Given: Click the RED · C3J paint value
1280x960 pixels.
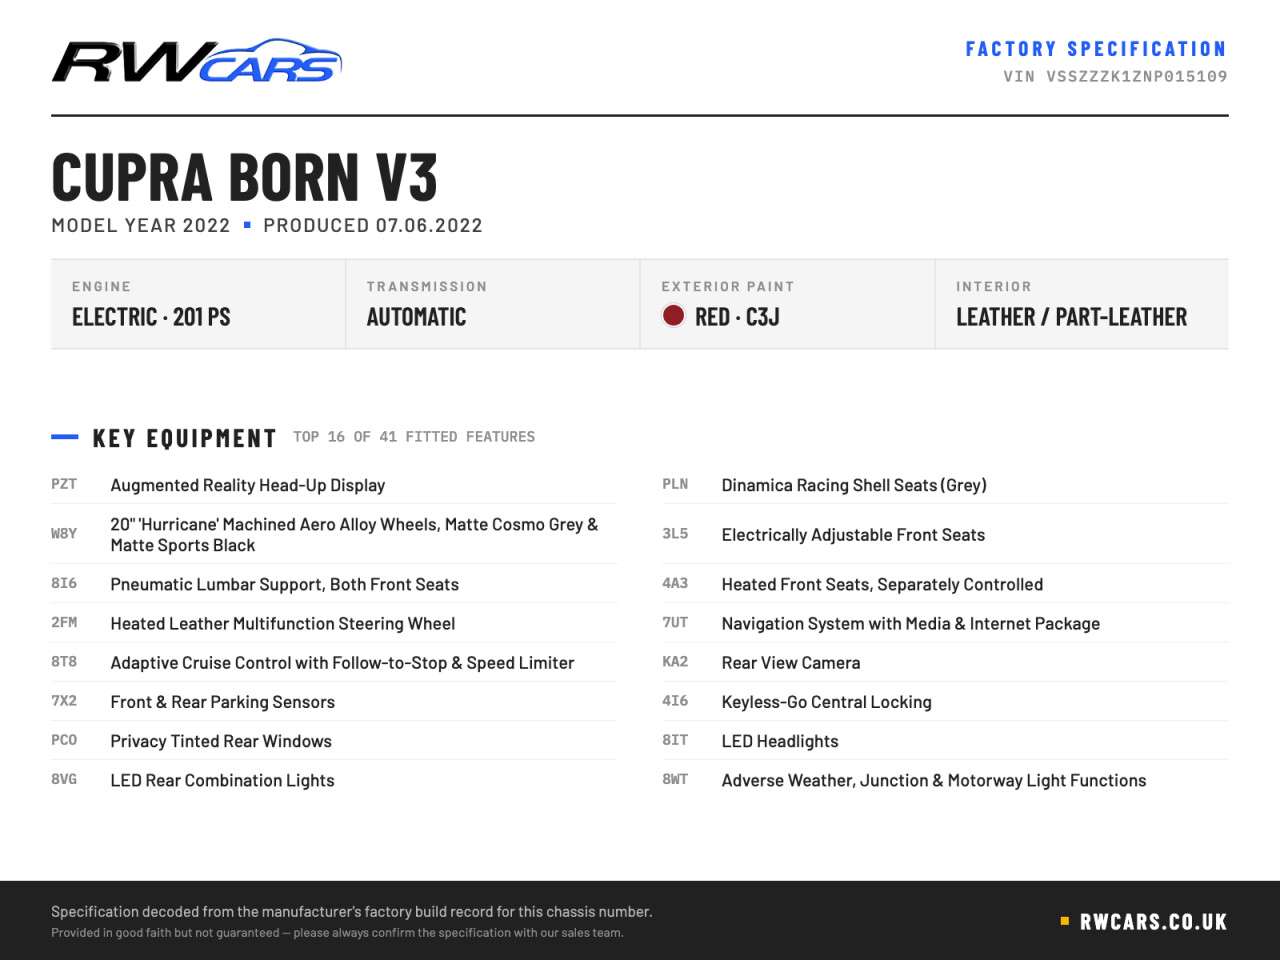Looking at the screenshot, I should click(737, 317).
